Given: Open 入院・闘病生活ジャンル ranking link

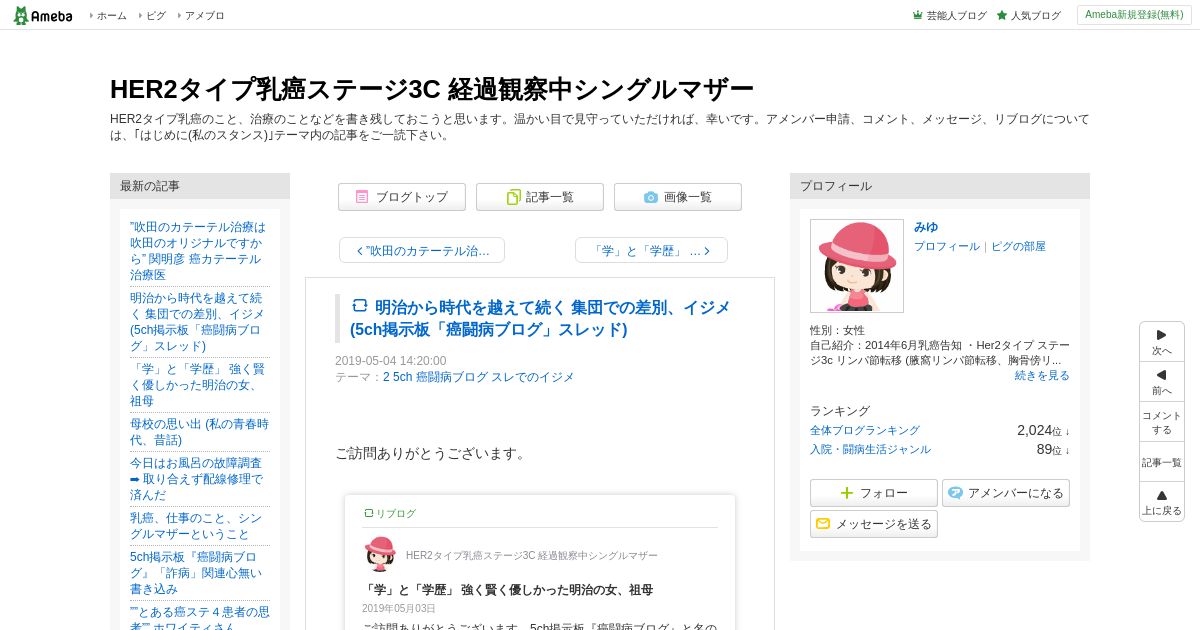Looking at the screenshot, I should click(870, 449).
